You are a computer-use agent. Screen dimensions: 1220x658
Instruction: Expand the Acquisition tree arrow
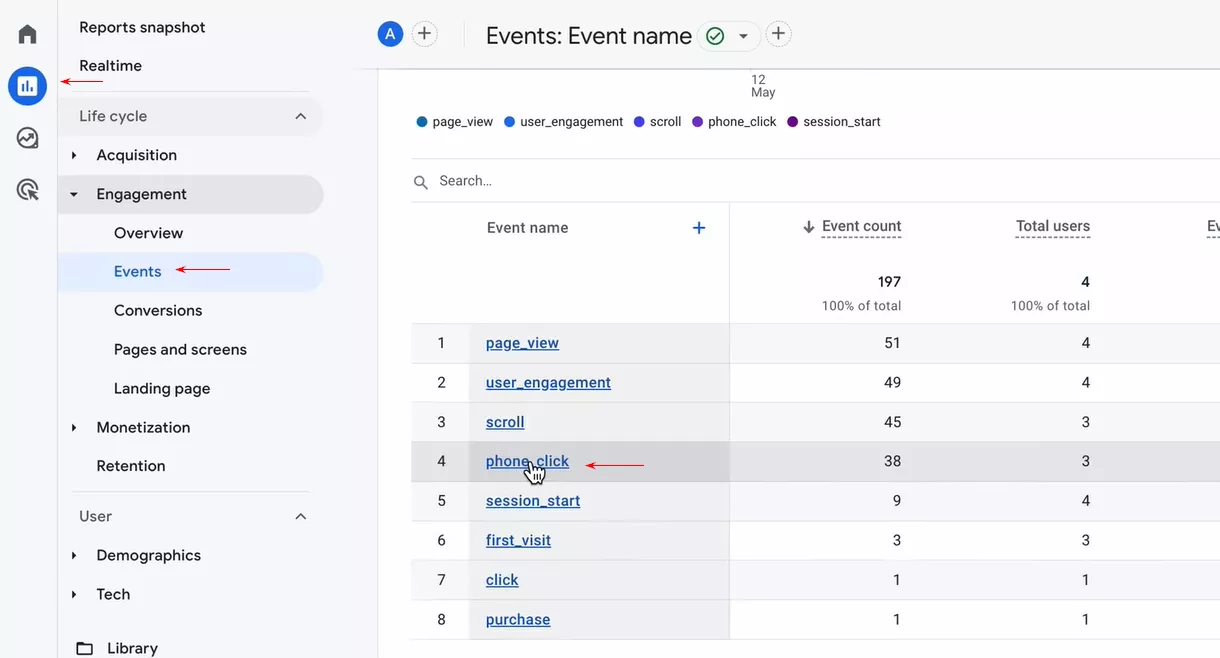(x=74, y=155)
